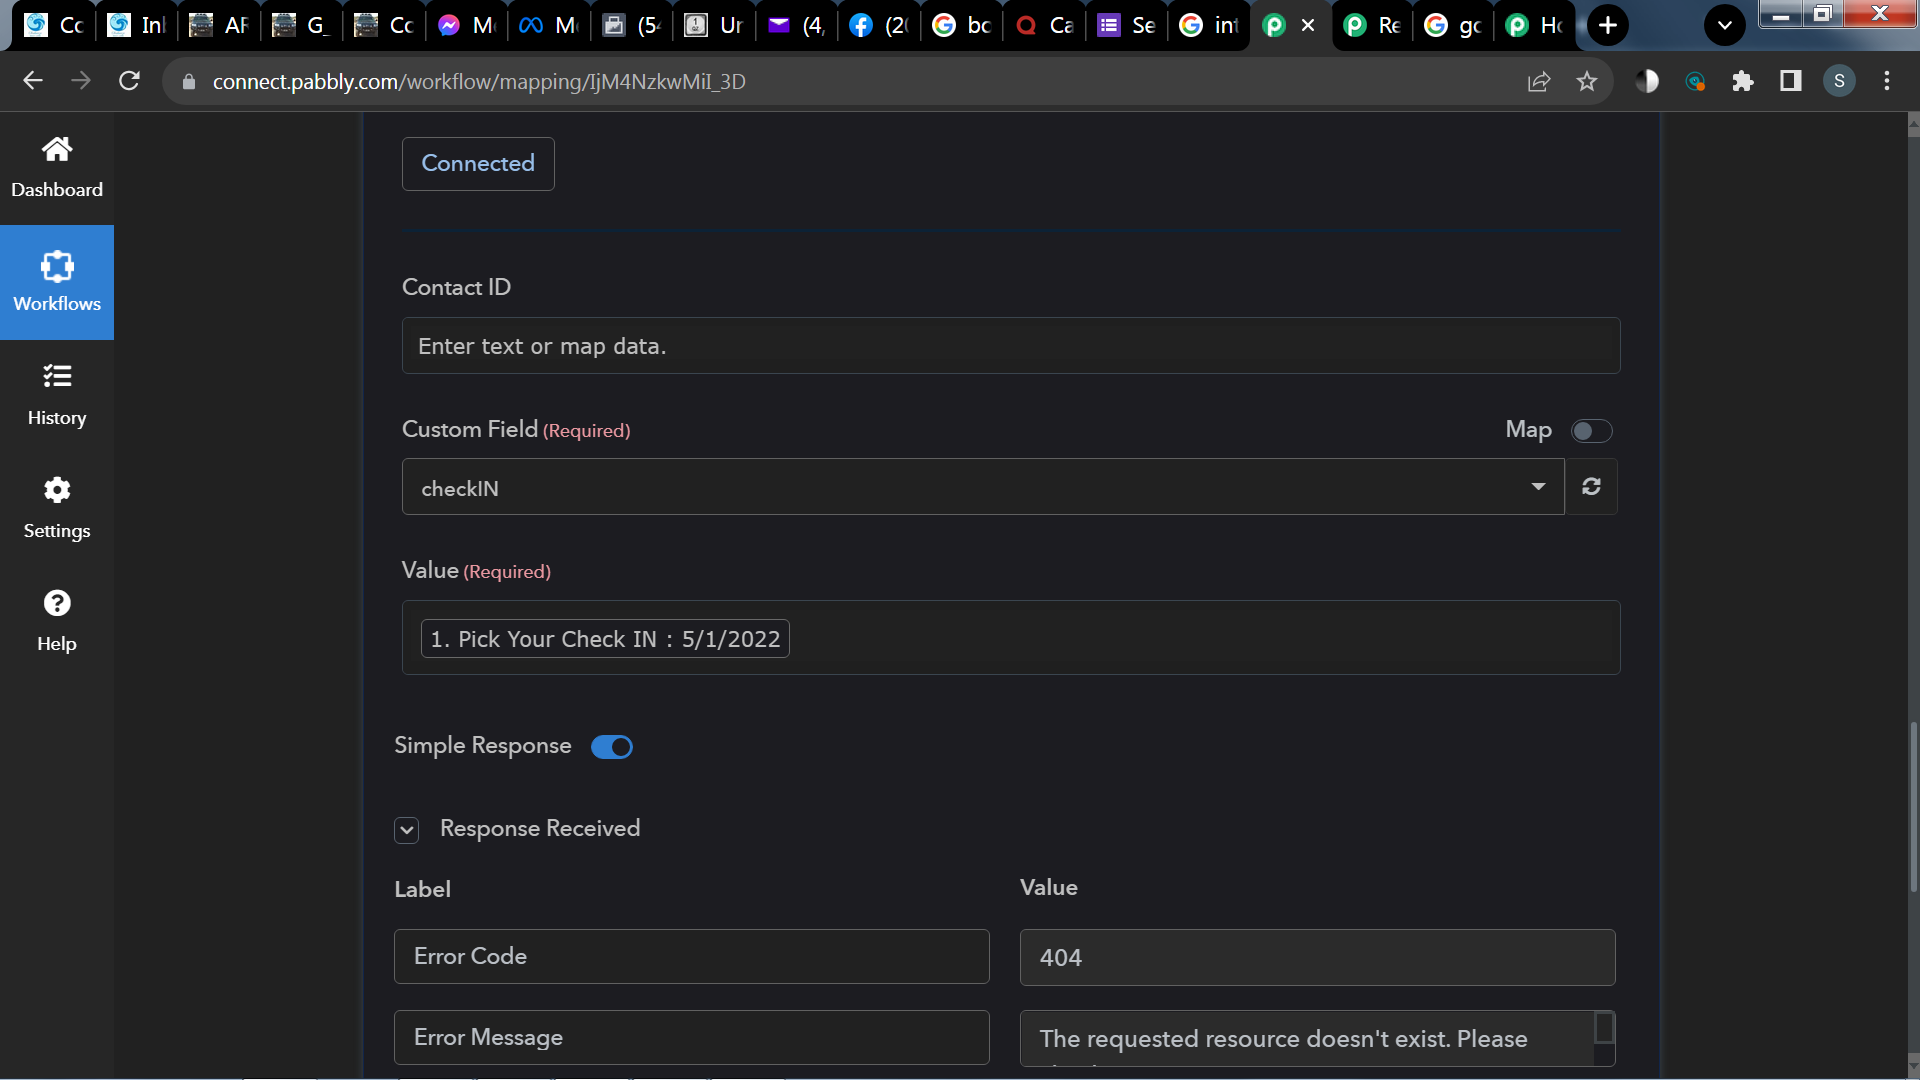Click the page vertical scrollbar
Screen dimensions: 1920x1080
tap(1913, 805)
